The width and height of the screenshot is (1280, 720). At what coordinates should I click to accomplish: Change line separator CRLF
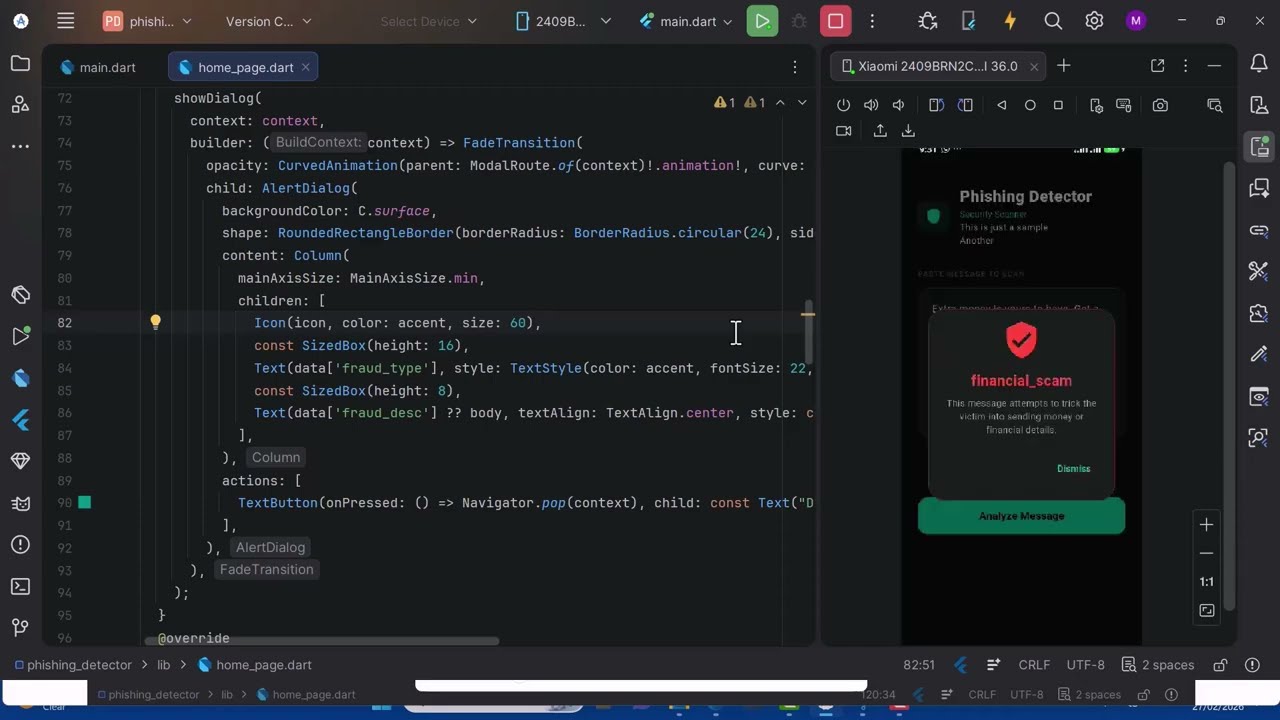[x=1034, y=665]
